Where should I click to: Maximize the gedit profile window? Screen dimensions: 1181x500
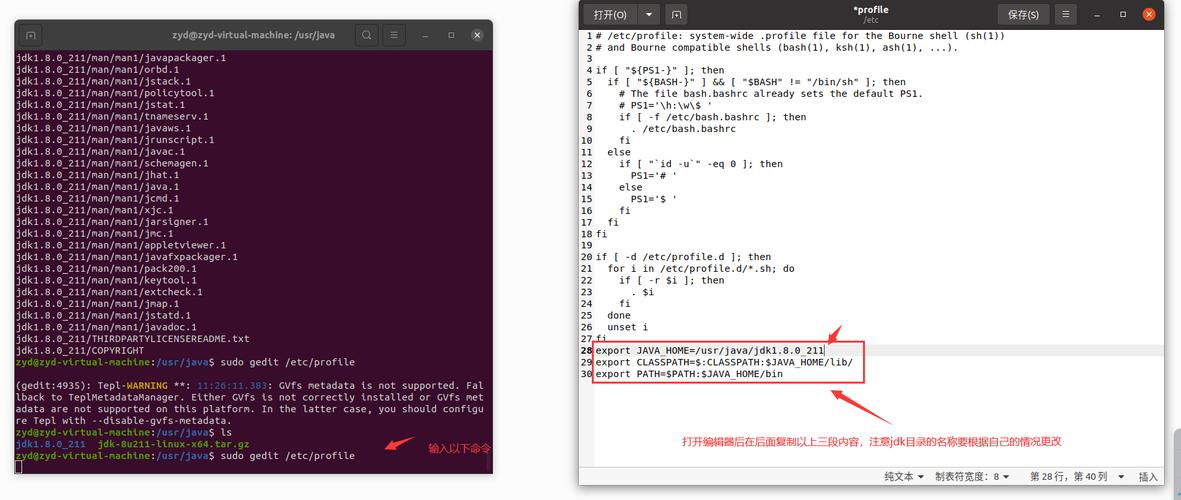(x=1123, y=14)
